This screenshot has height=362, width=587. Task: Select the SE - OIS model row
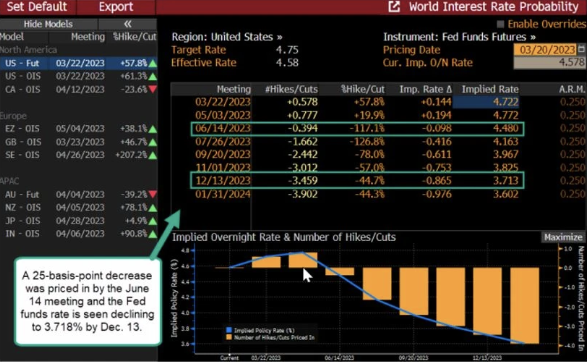tap(78, 155)
